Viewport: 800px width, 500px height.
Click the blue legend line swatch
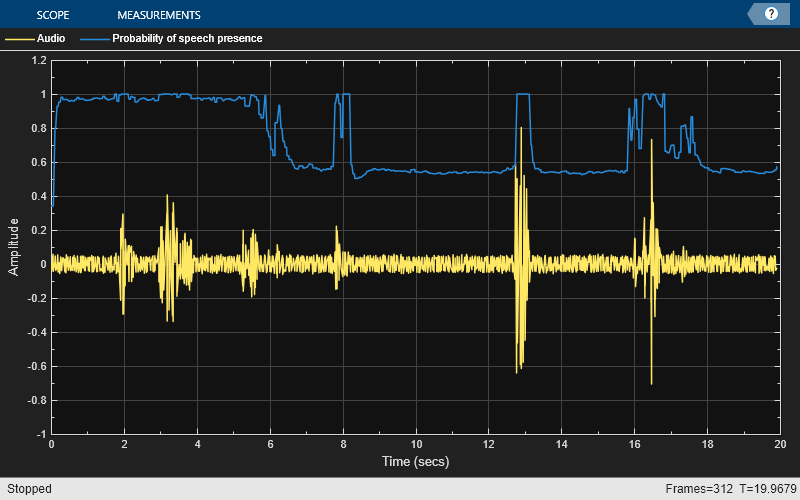[x=94, y=39]
